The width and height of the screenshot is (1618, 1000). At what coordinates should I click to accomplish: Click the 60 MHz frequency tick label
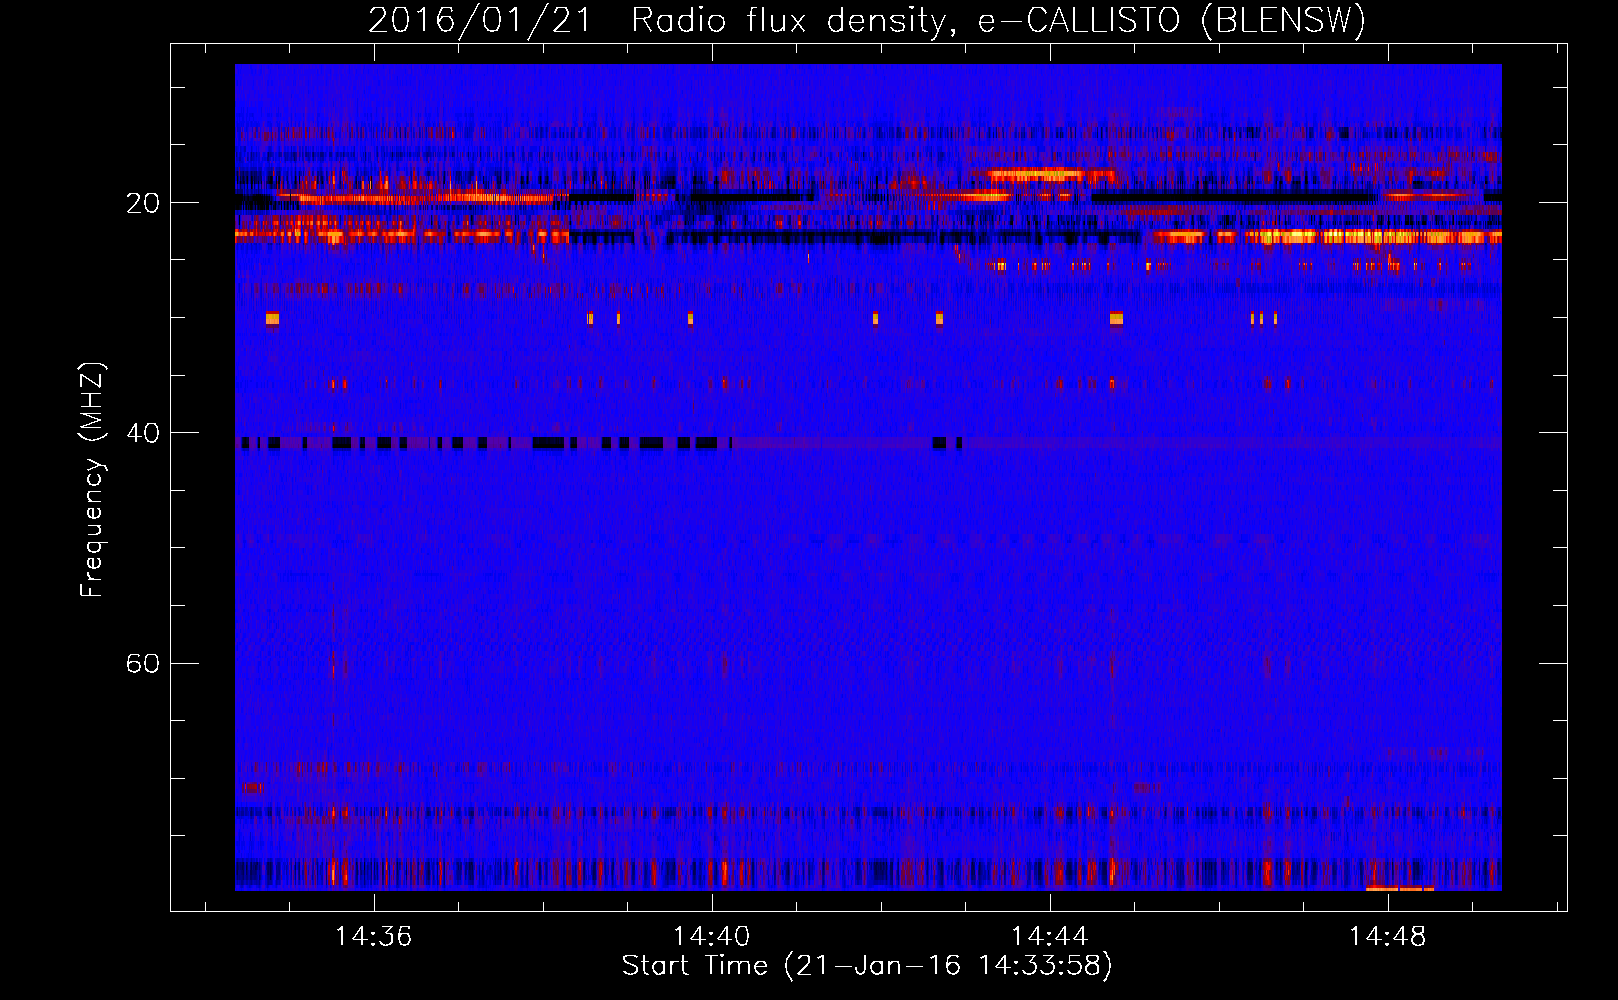[143, 663]
